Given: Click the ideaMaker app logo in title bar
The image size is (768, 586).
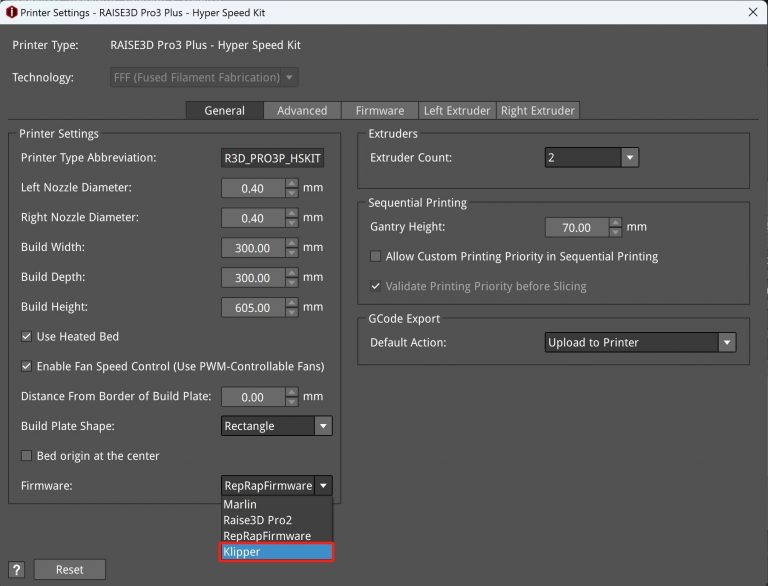Looking at the screenshot, I should point(12,12).
